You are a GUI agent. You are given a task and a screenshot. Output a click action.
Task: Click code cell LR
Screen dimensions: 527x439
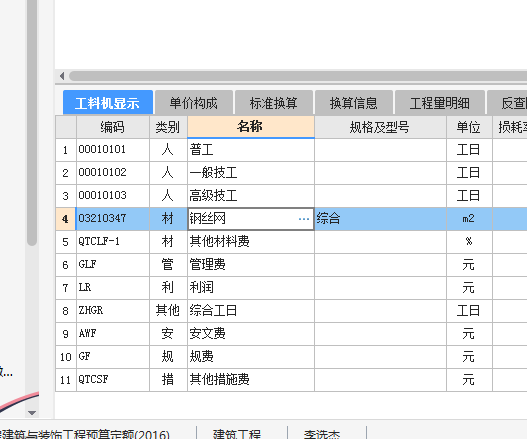pos(113,288)
